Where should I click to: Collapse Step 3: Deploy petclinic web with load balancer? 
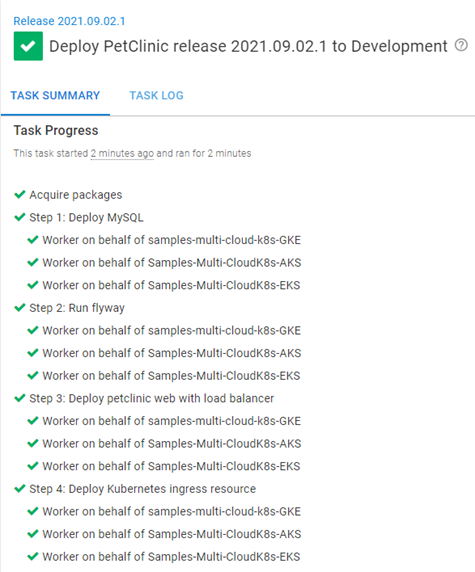pos(151,398)
